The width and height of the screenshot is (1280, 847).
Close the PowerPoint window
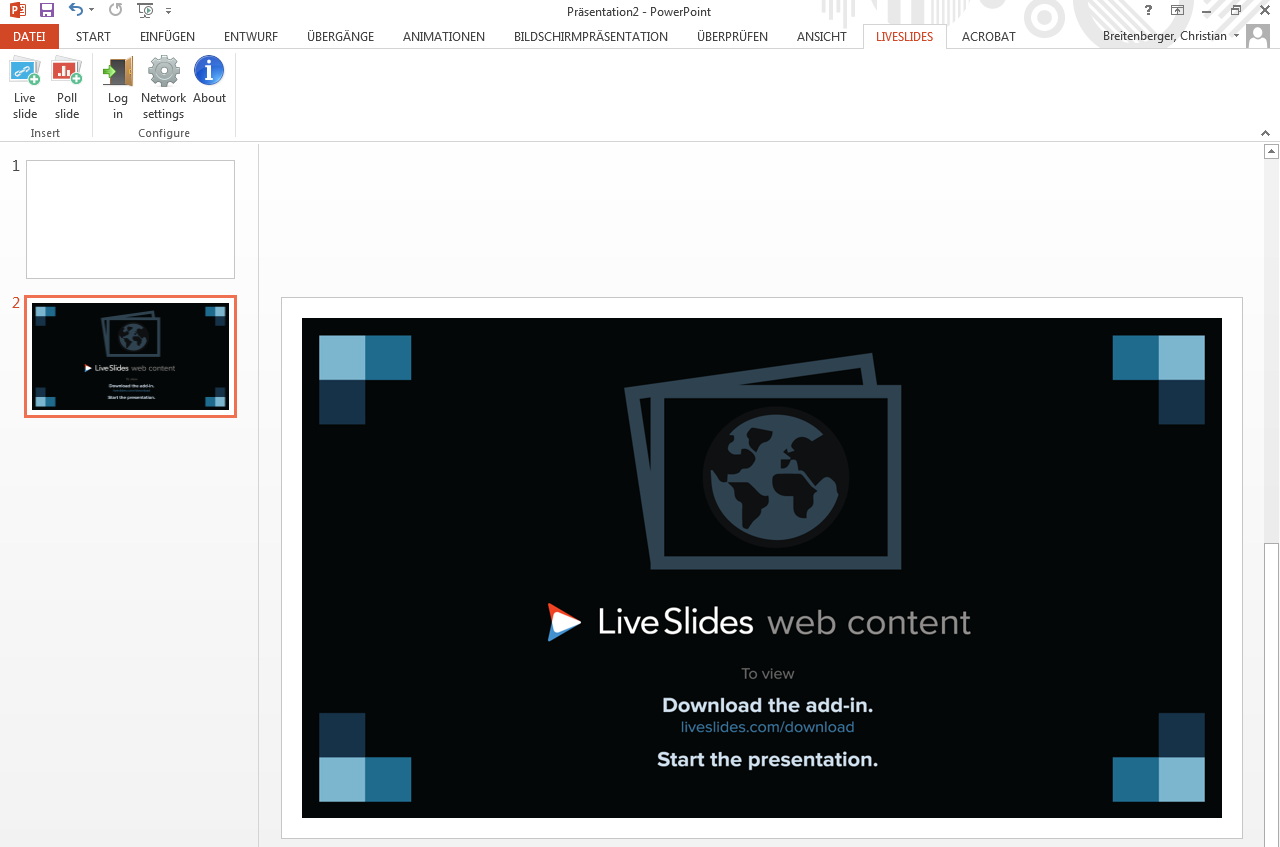(x=1264, y=10)
